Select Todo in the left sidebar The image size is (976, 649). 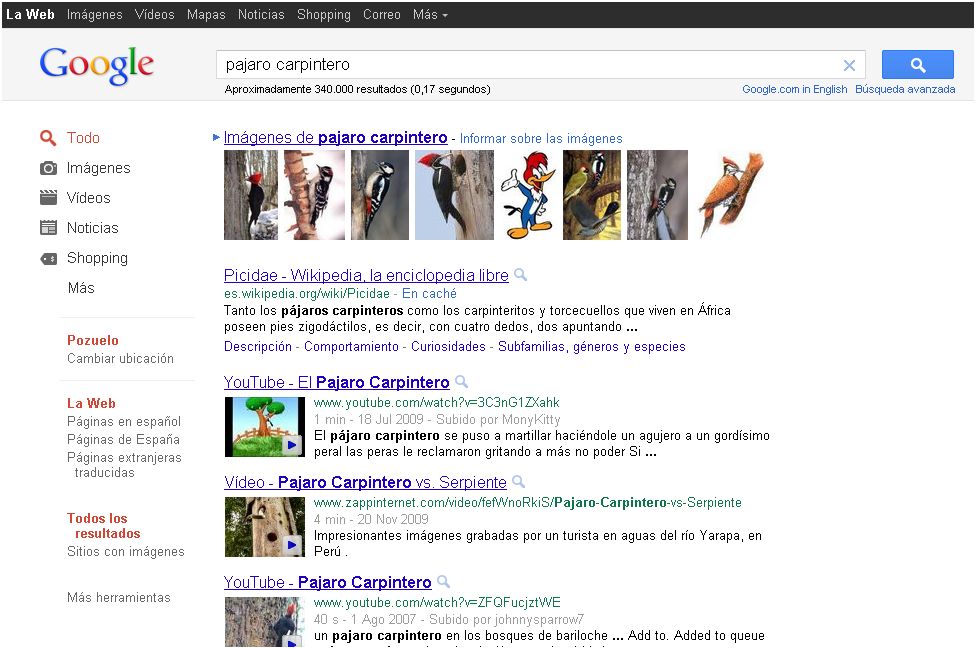[83, 138]
